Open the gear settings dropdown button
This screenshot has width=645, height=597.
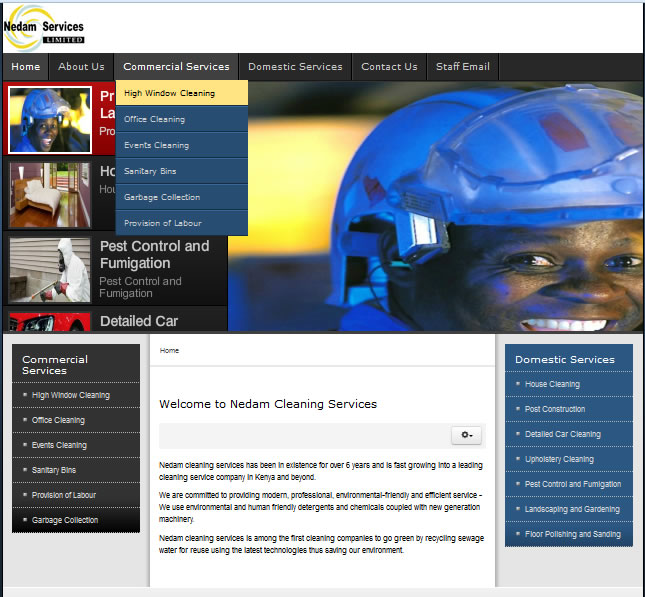click(466, 435)
